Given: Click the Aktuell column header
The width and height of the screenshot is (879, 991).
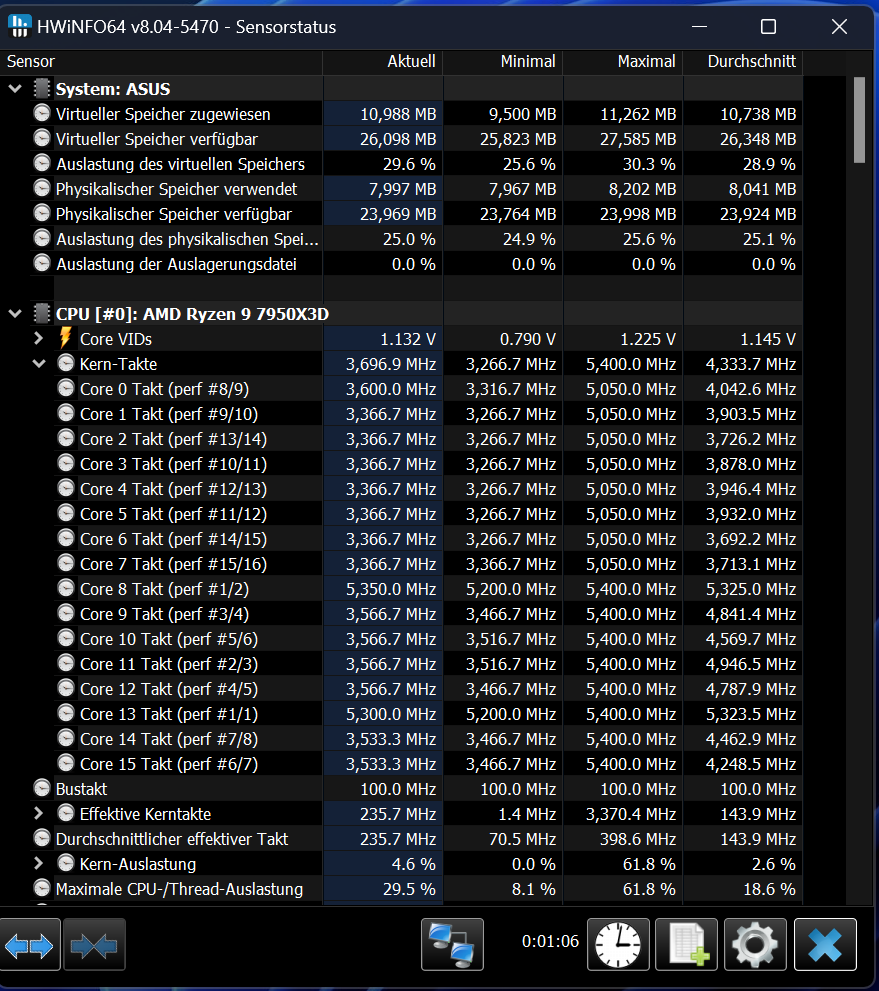Looking at the screenshot, I should pyautogui.click(x=383, y=61).
